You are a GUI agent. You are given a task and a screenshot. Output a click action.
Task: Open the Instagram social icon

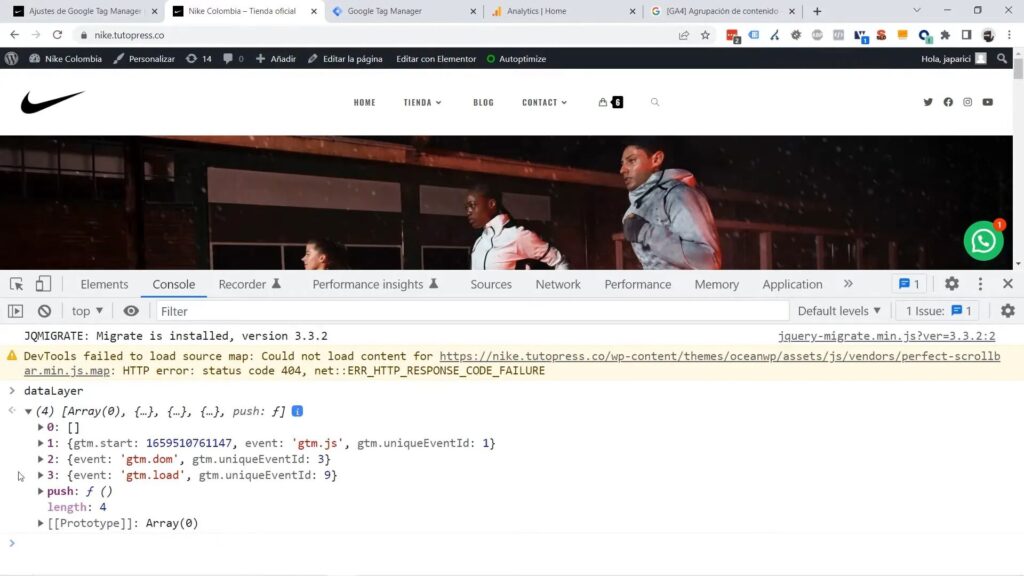pyautogui.click(x=967, y=102)
